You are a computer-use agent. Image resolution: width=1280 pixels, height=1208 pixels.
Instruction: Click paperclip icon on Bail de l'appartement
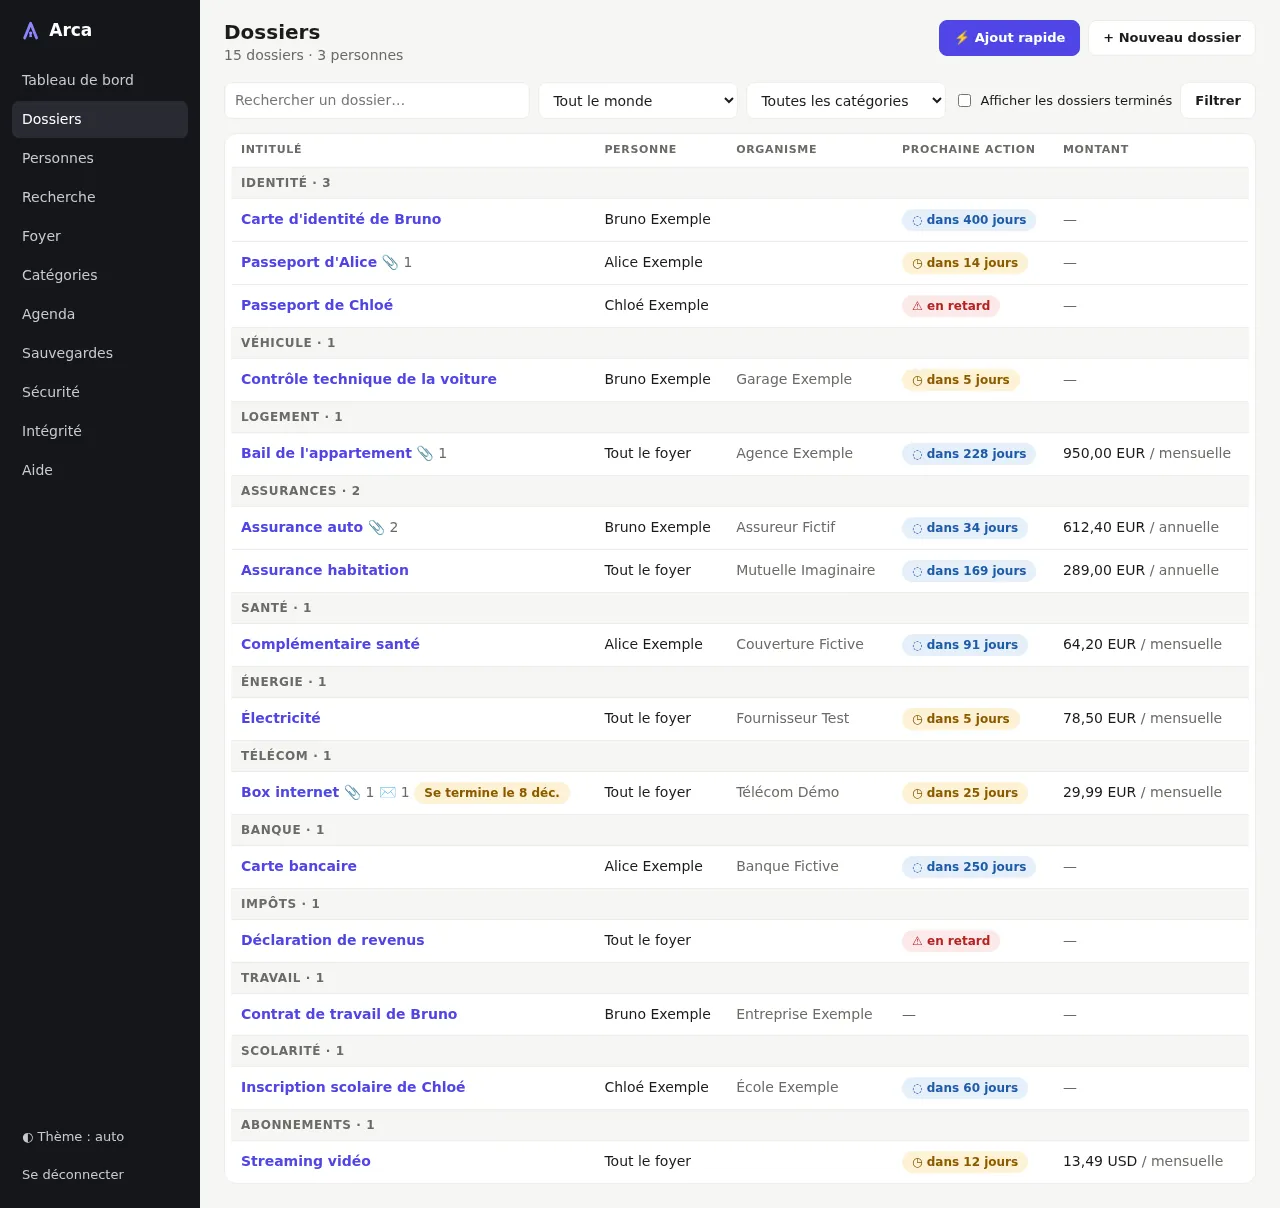[x=425, y=453]
